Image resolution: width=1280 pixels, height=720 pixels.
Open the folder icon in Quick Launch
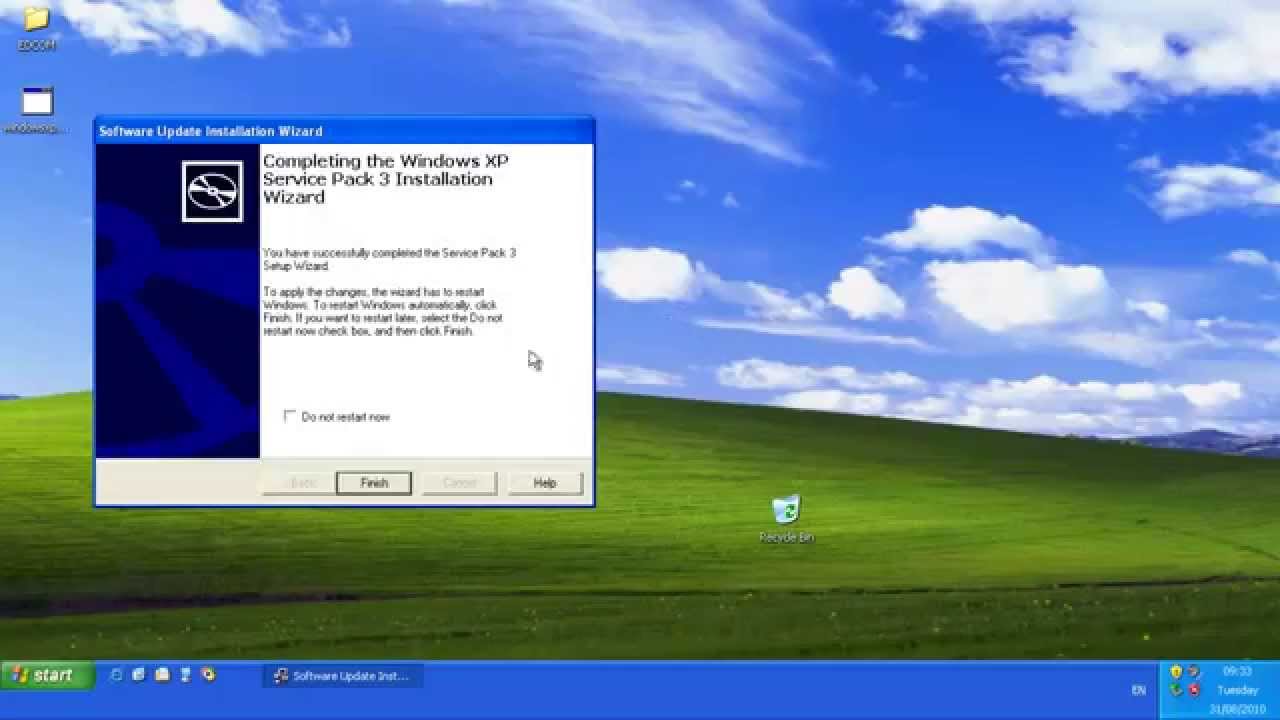pos(162,675)
